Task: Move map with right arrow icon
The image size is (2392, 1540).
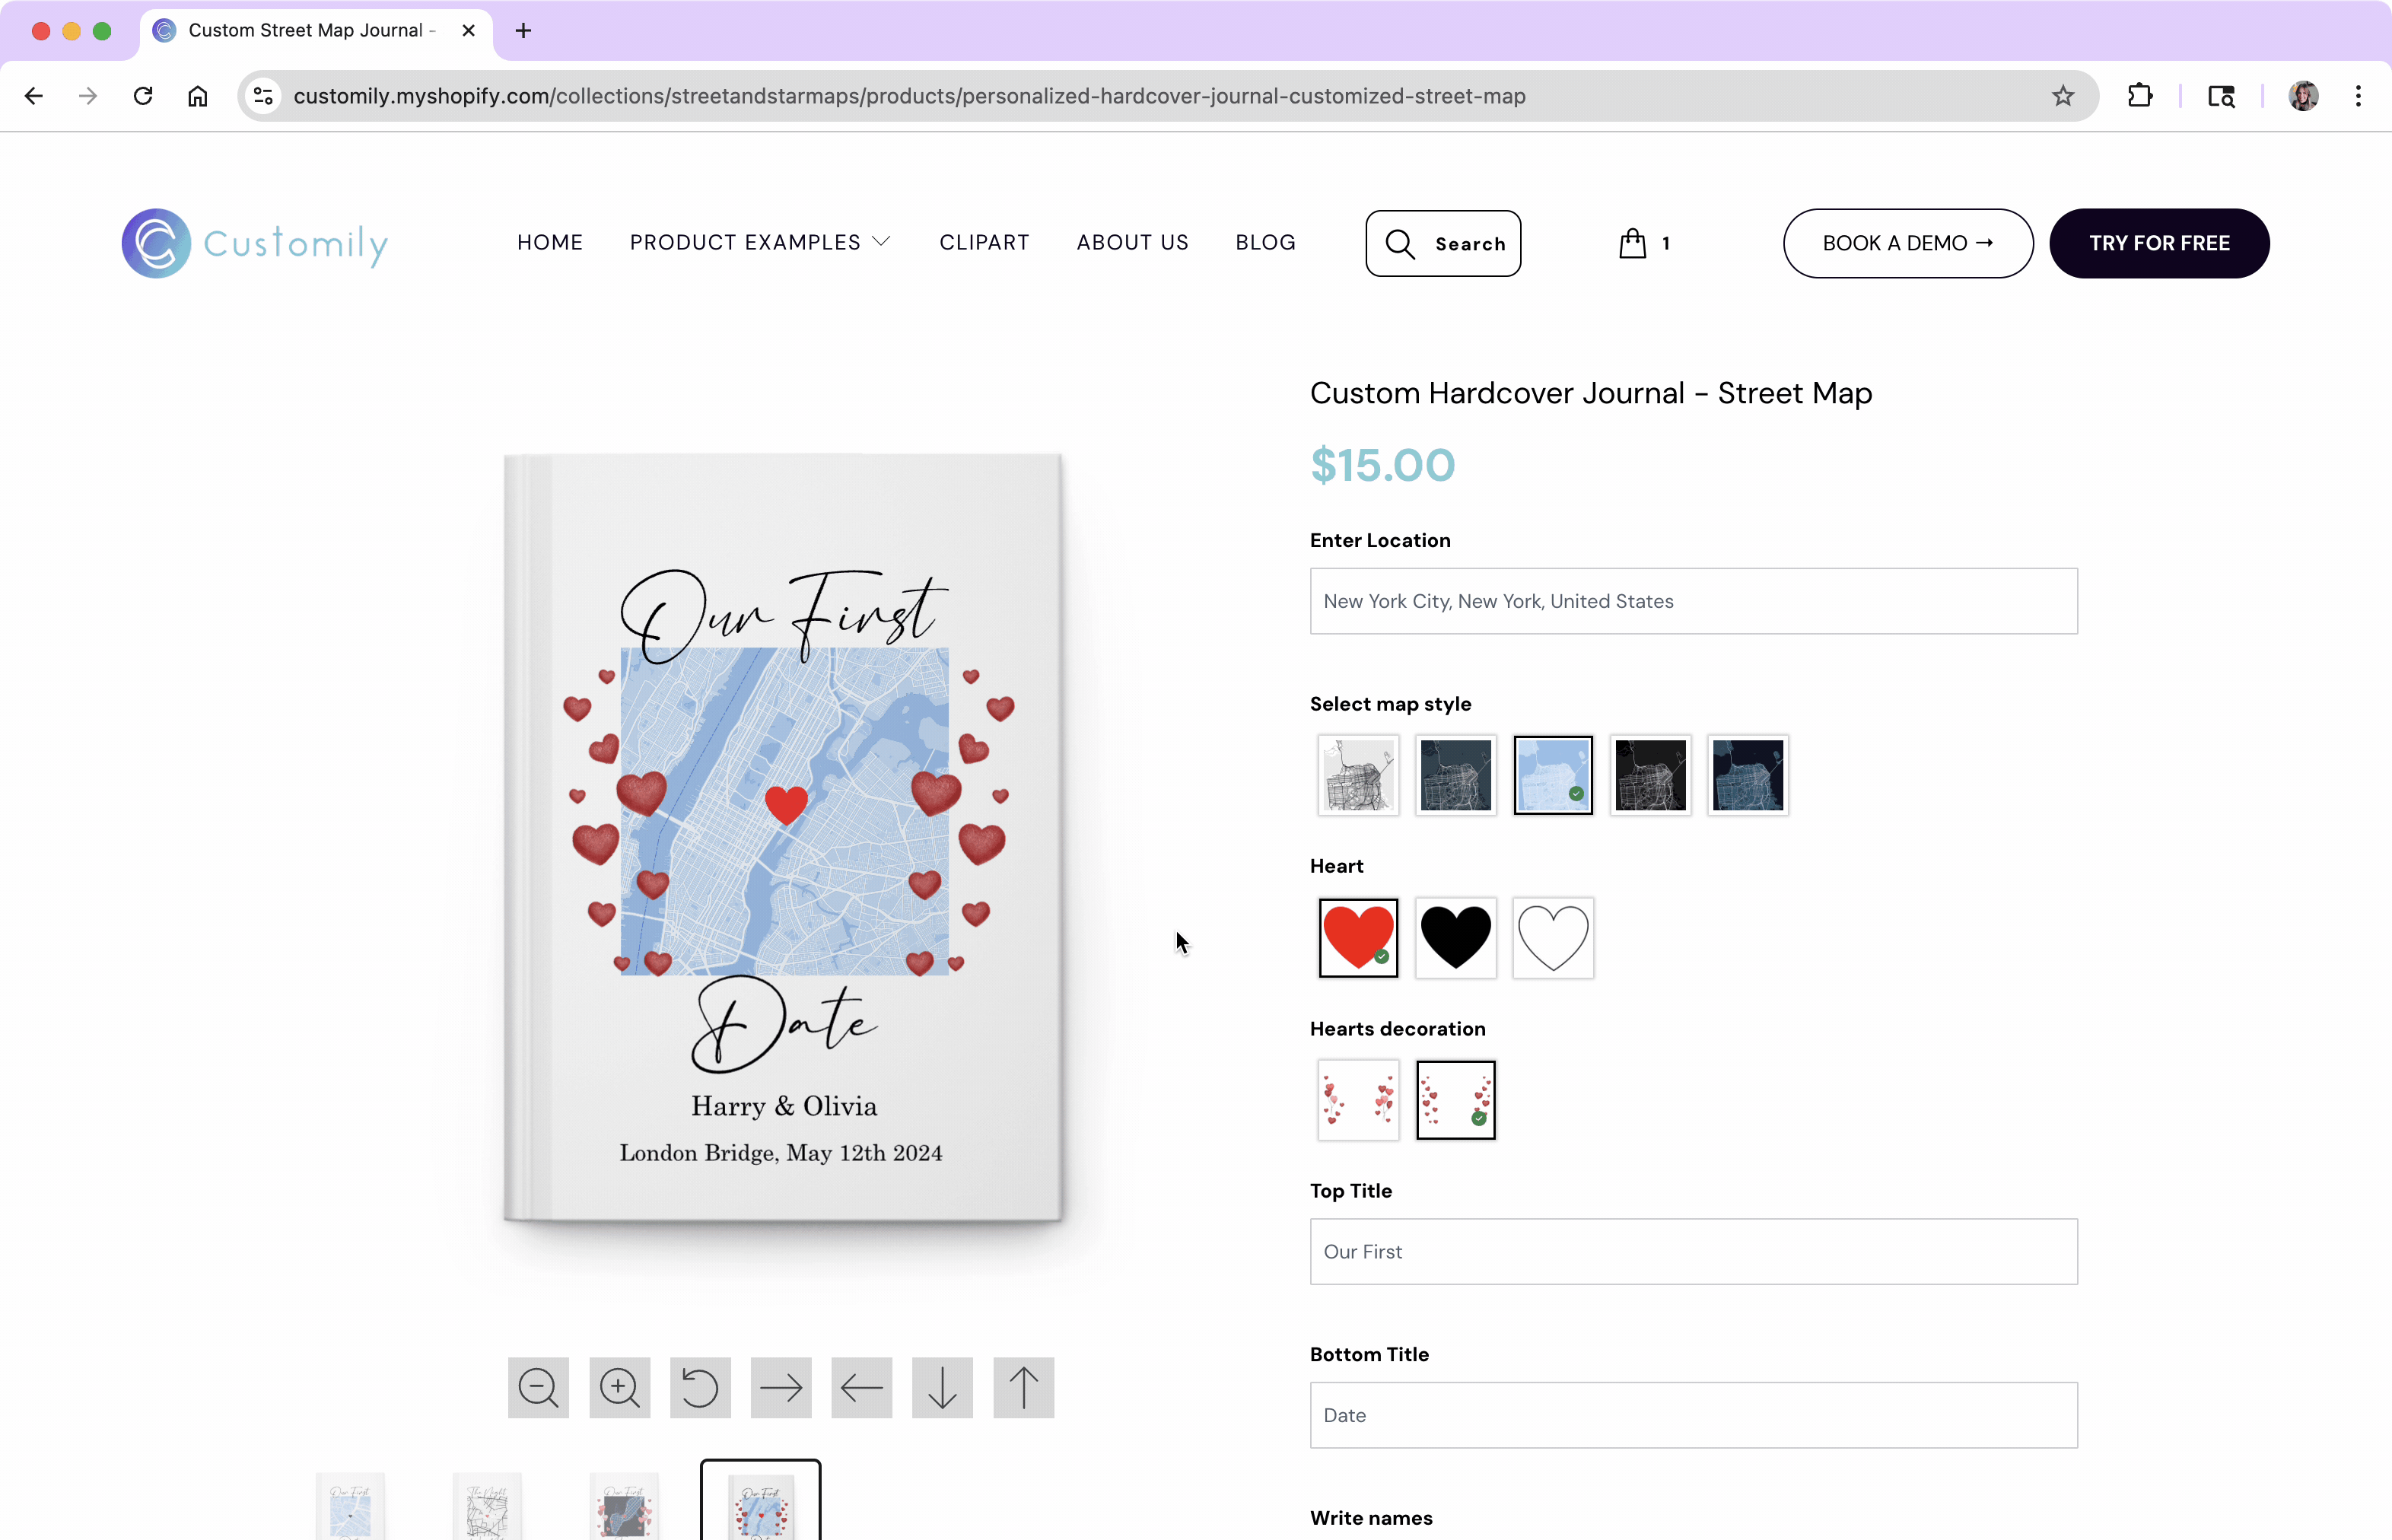Action: tap(781, 1387)
